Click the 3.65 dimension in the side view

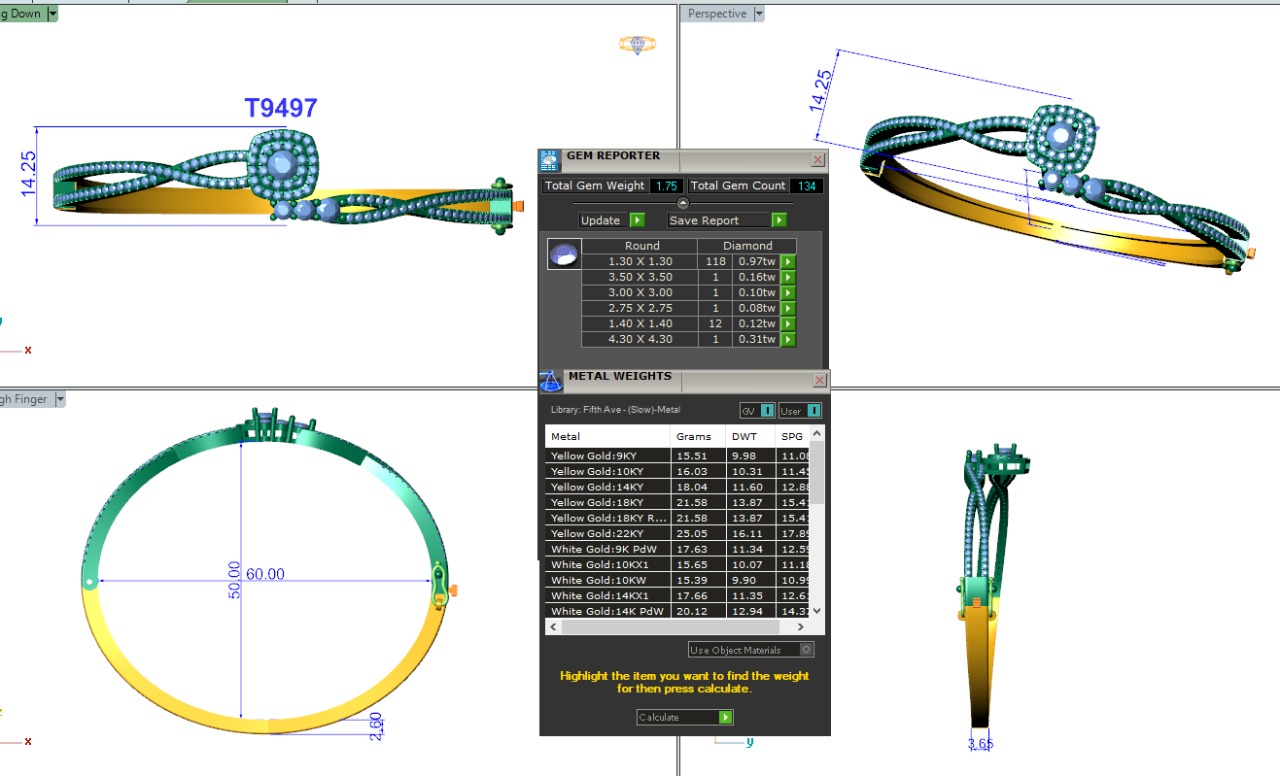[x=980, y=744]
